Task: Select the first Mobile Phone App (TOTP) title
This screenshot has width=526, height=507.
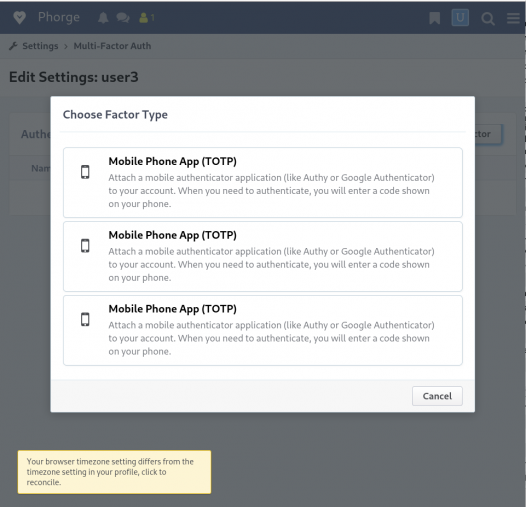Action: [172, 161]
